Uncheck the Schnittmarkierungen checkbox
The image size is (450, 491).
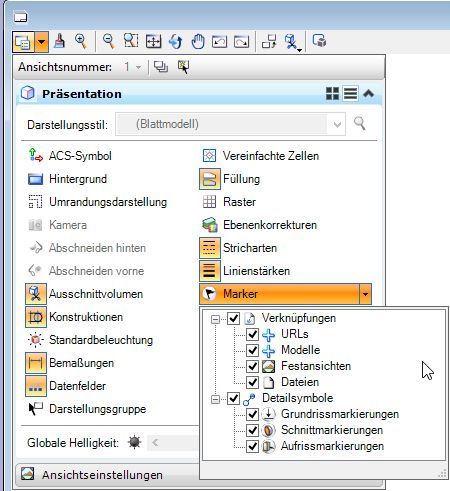pos(252,430)
